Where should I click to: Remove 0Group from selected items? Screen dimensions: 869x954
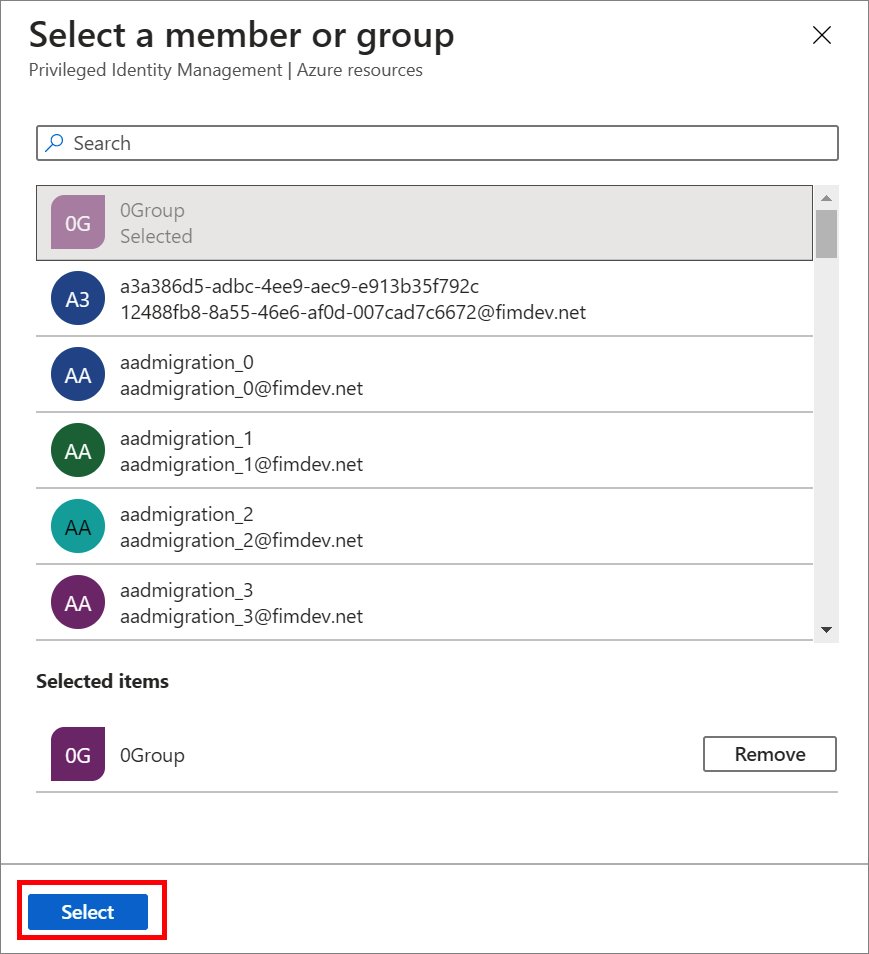(769, 754)
